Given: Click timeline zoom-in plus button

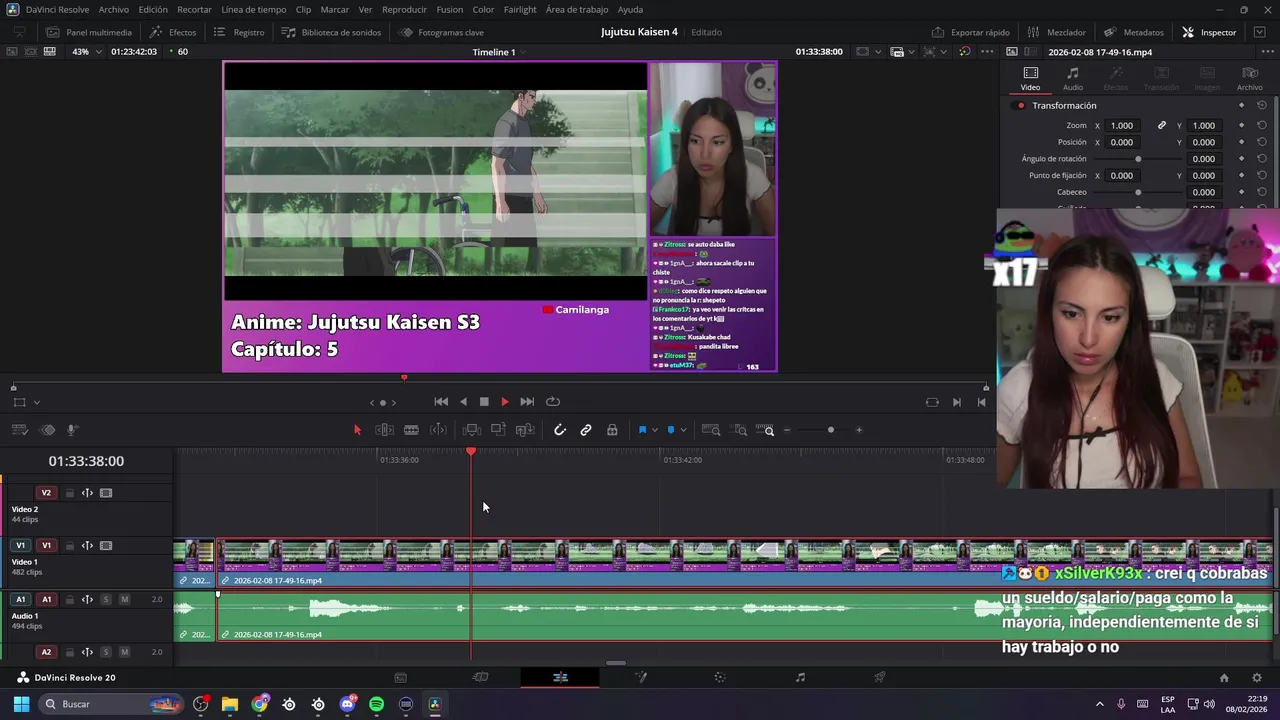Looking at the screenshot, I should 859,430.
